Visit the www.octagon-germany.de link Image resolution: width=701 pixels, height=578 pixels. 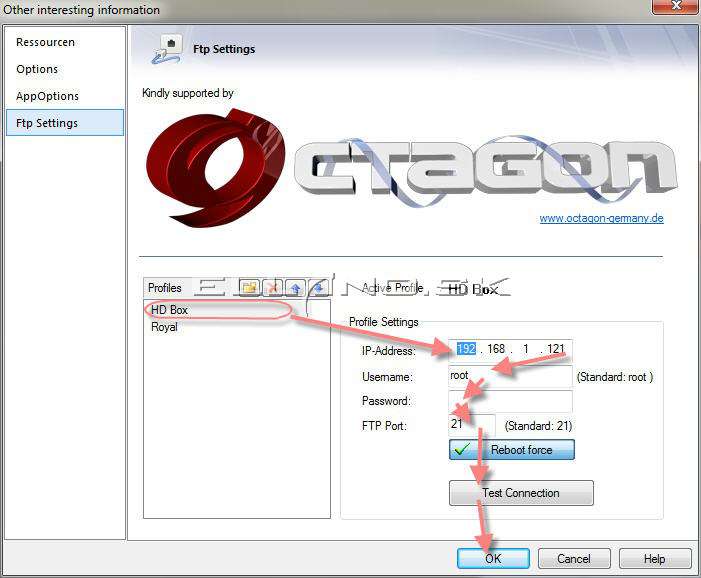point(601,218)
